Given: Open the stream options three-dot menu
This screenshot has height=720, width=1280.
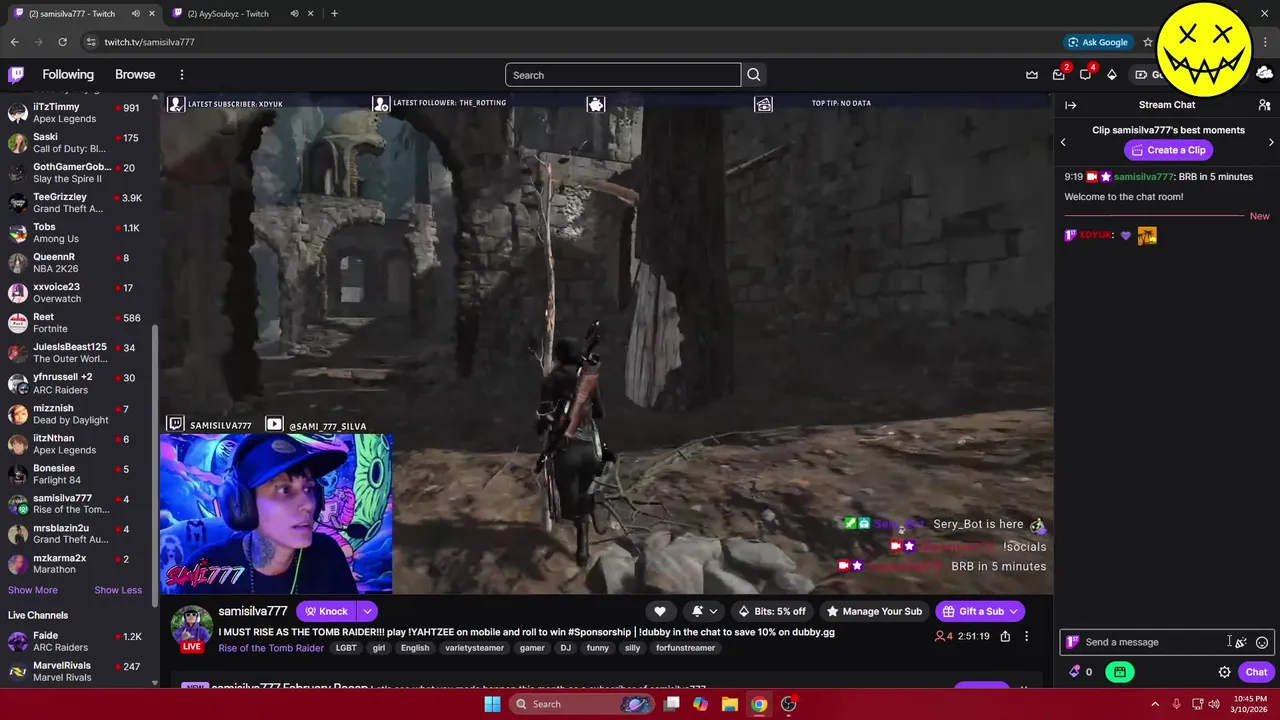Looking at the screenshot, I should click(1026, 636).
